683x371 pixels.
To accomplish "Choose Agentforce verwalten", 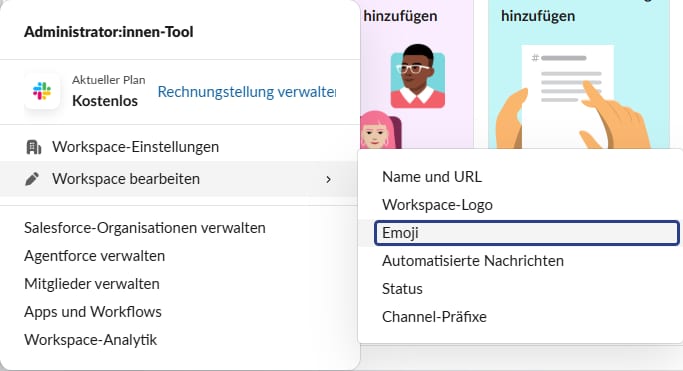I will pos(95,256).
